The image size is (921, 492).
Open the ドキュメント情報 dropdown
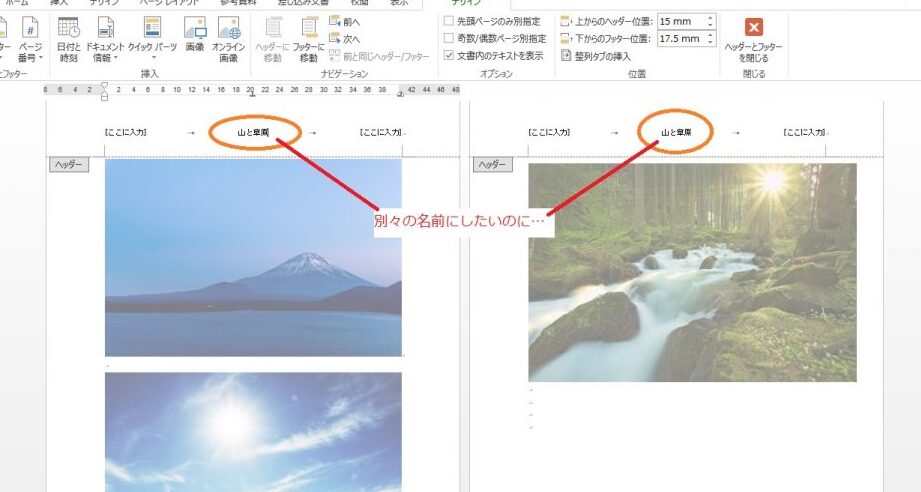tap(105, 40)
